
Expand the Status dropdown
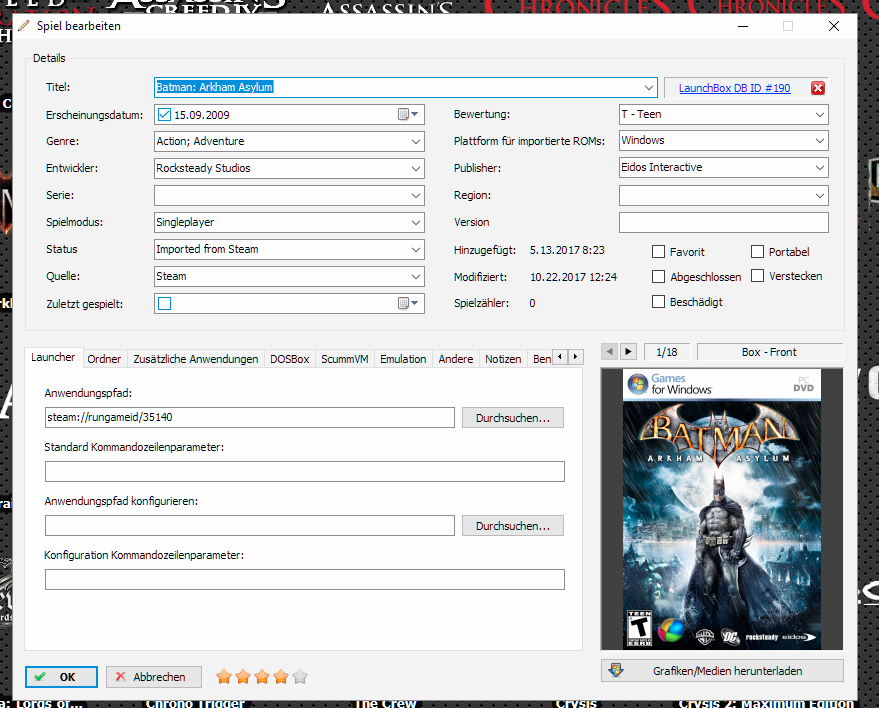pos(415,249)
